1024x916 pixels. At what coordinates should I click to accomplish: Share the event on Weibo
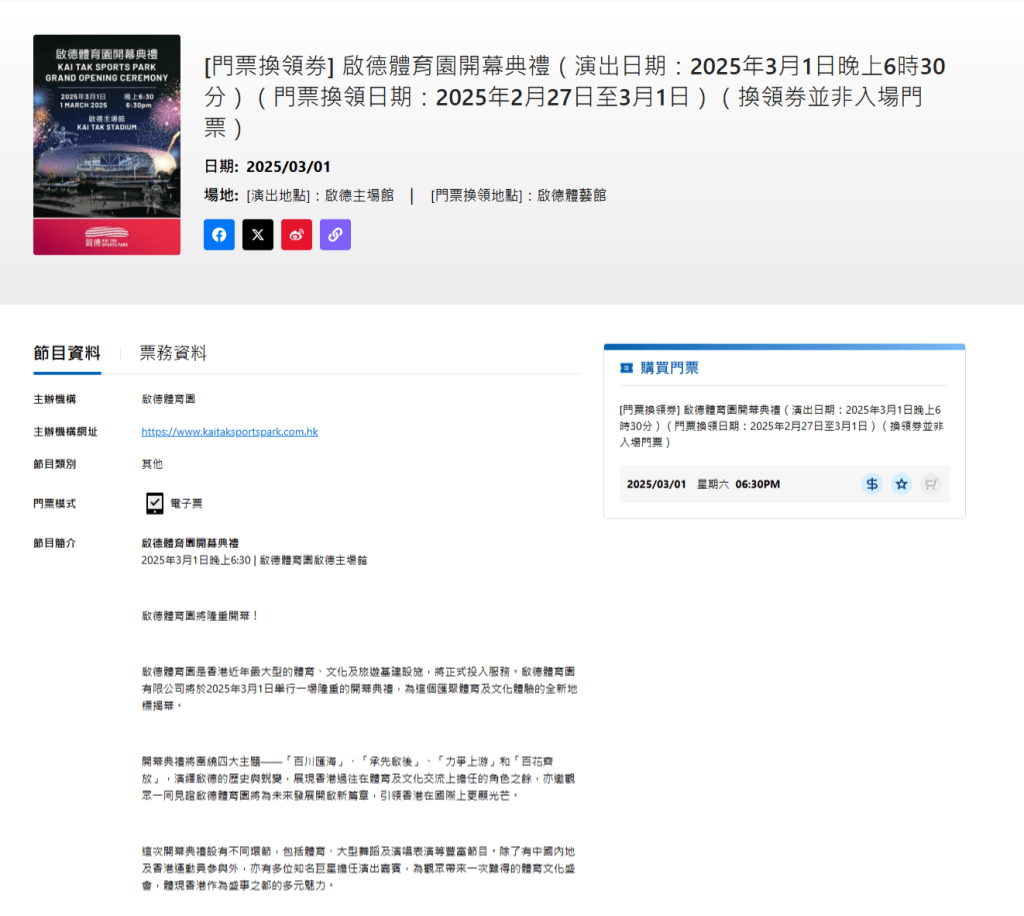(297, 235)
